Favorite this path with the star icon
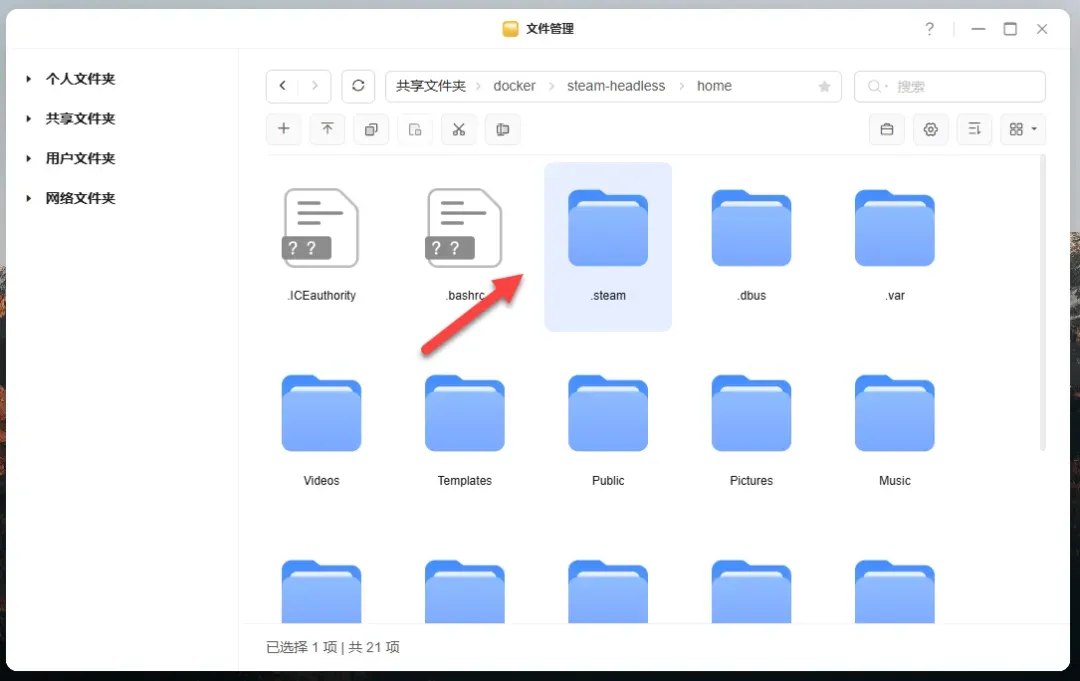 pos(824,87)
